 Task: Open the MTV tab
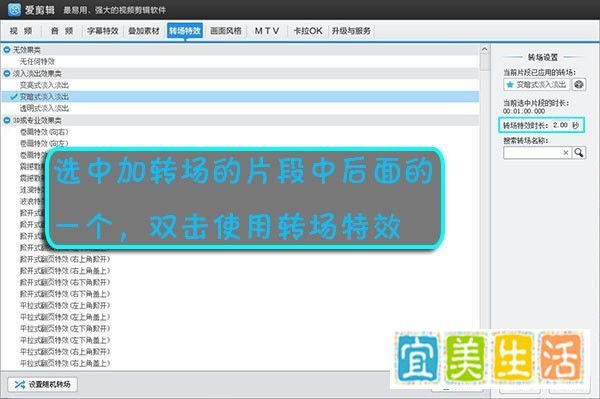267,31
